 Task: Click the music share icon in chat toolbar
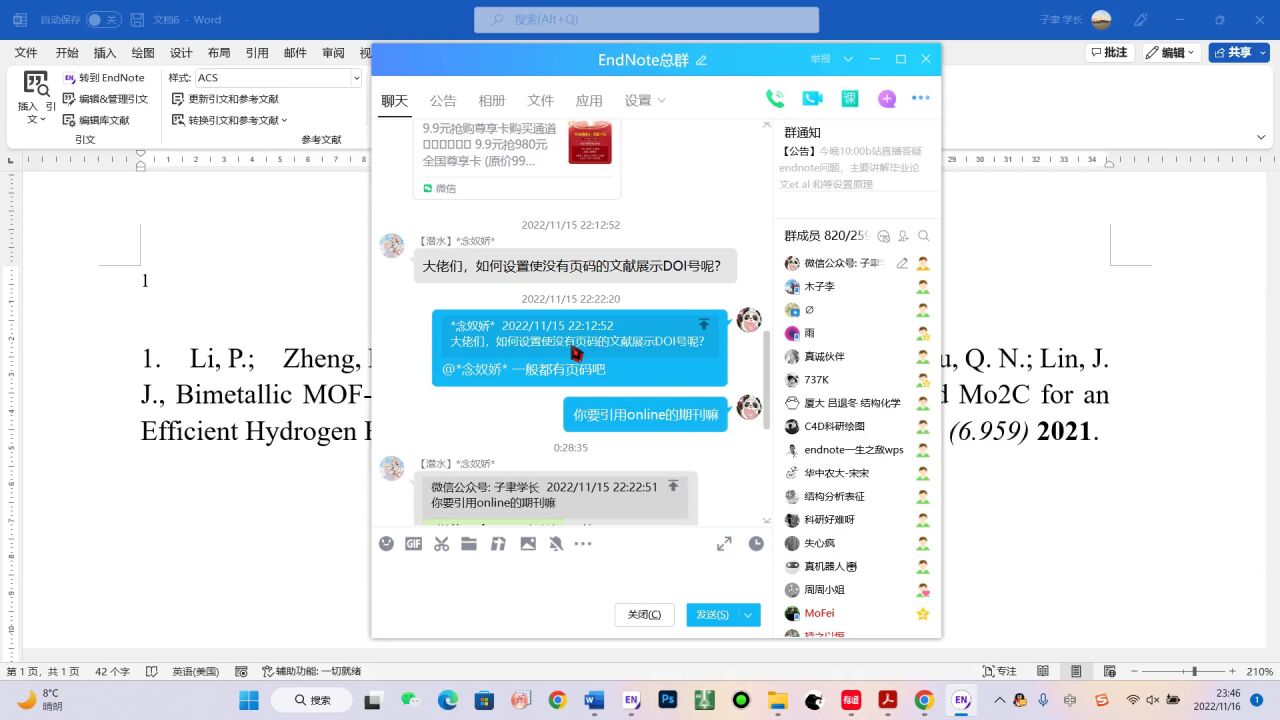click(x=498, y=544)
